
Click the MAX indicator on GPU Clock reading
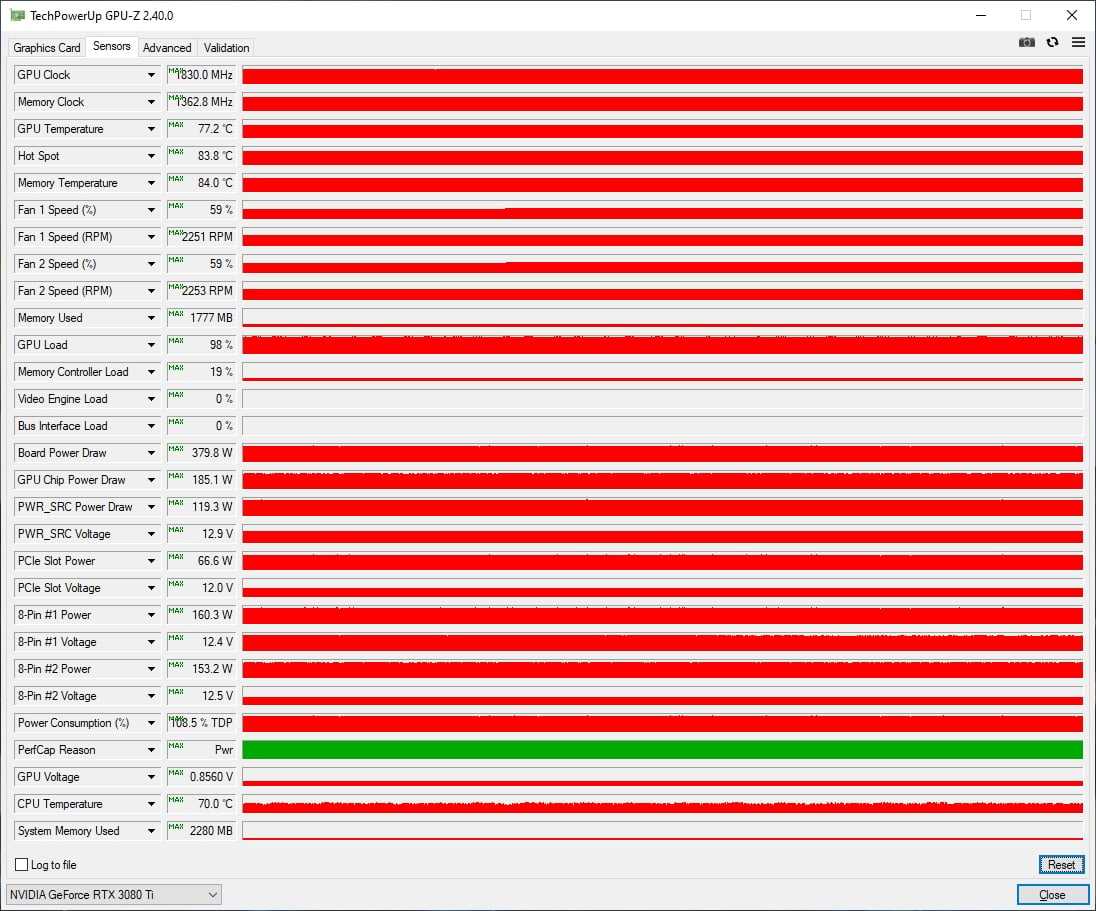tap(176, 71)
